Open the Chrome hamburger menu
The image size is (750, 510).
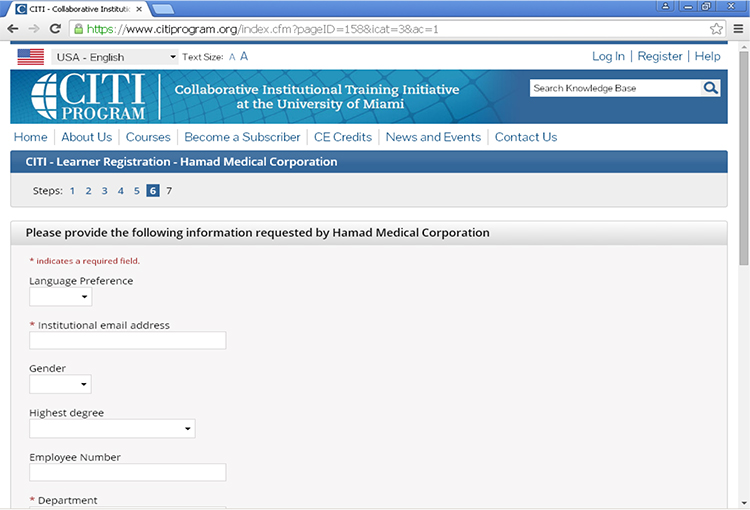739,29
